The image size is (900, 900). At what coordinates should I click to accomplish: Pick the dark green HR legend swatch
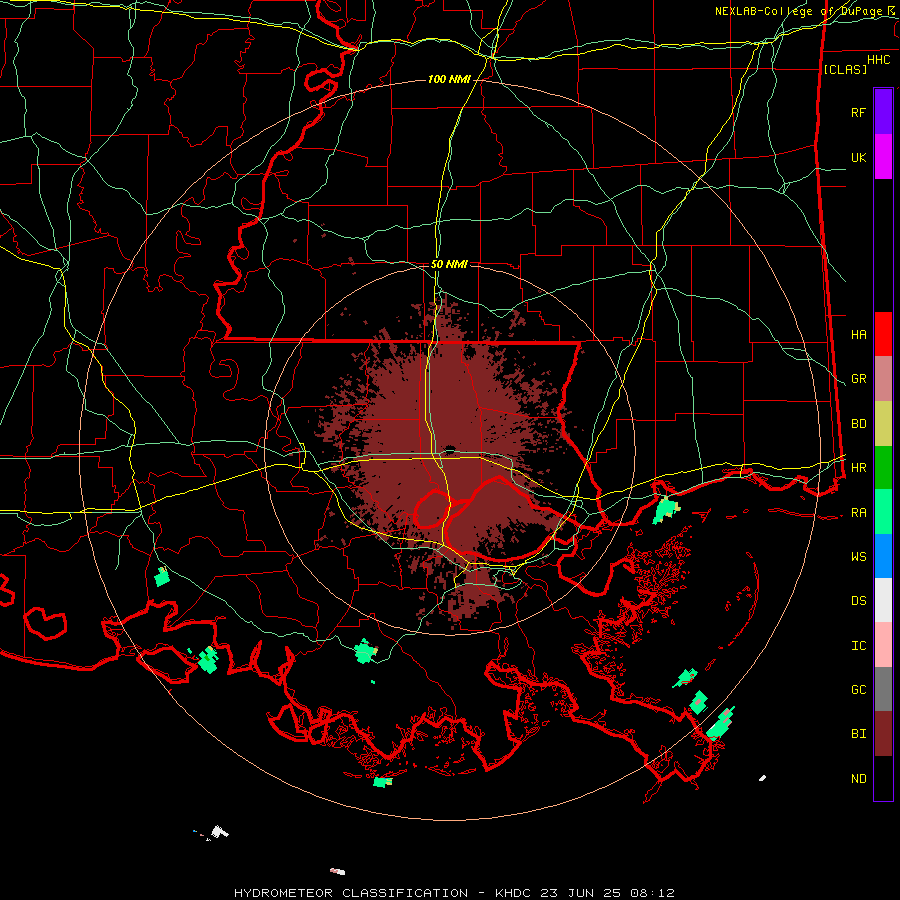(883, 468)
